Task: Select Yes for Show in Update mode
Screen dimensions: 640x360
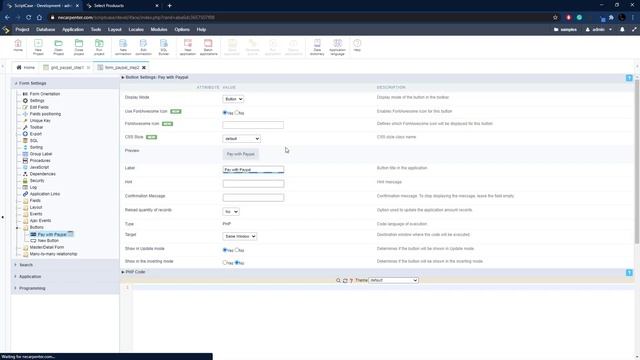Action: pos(224,250)
